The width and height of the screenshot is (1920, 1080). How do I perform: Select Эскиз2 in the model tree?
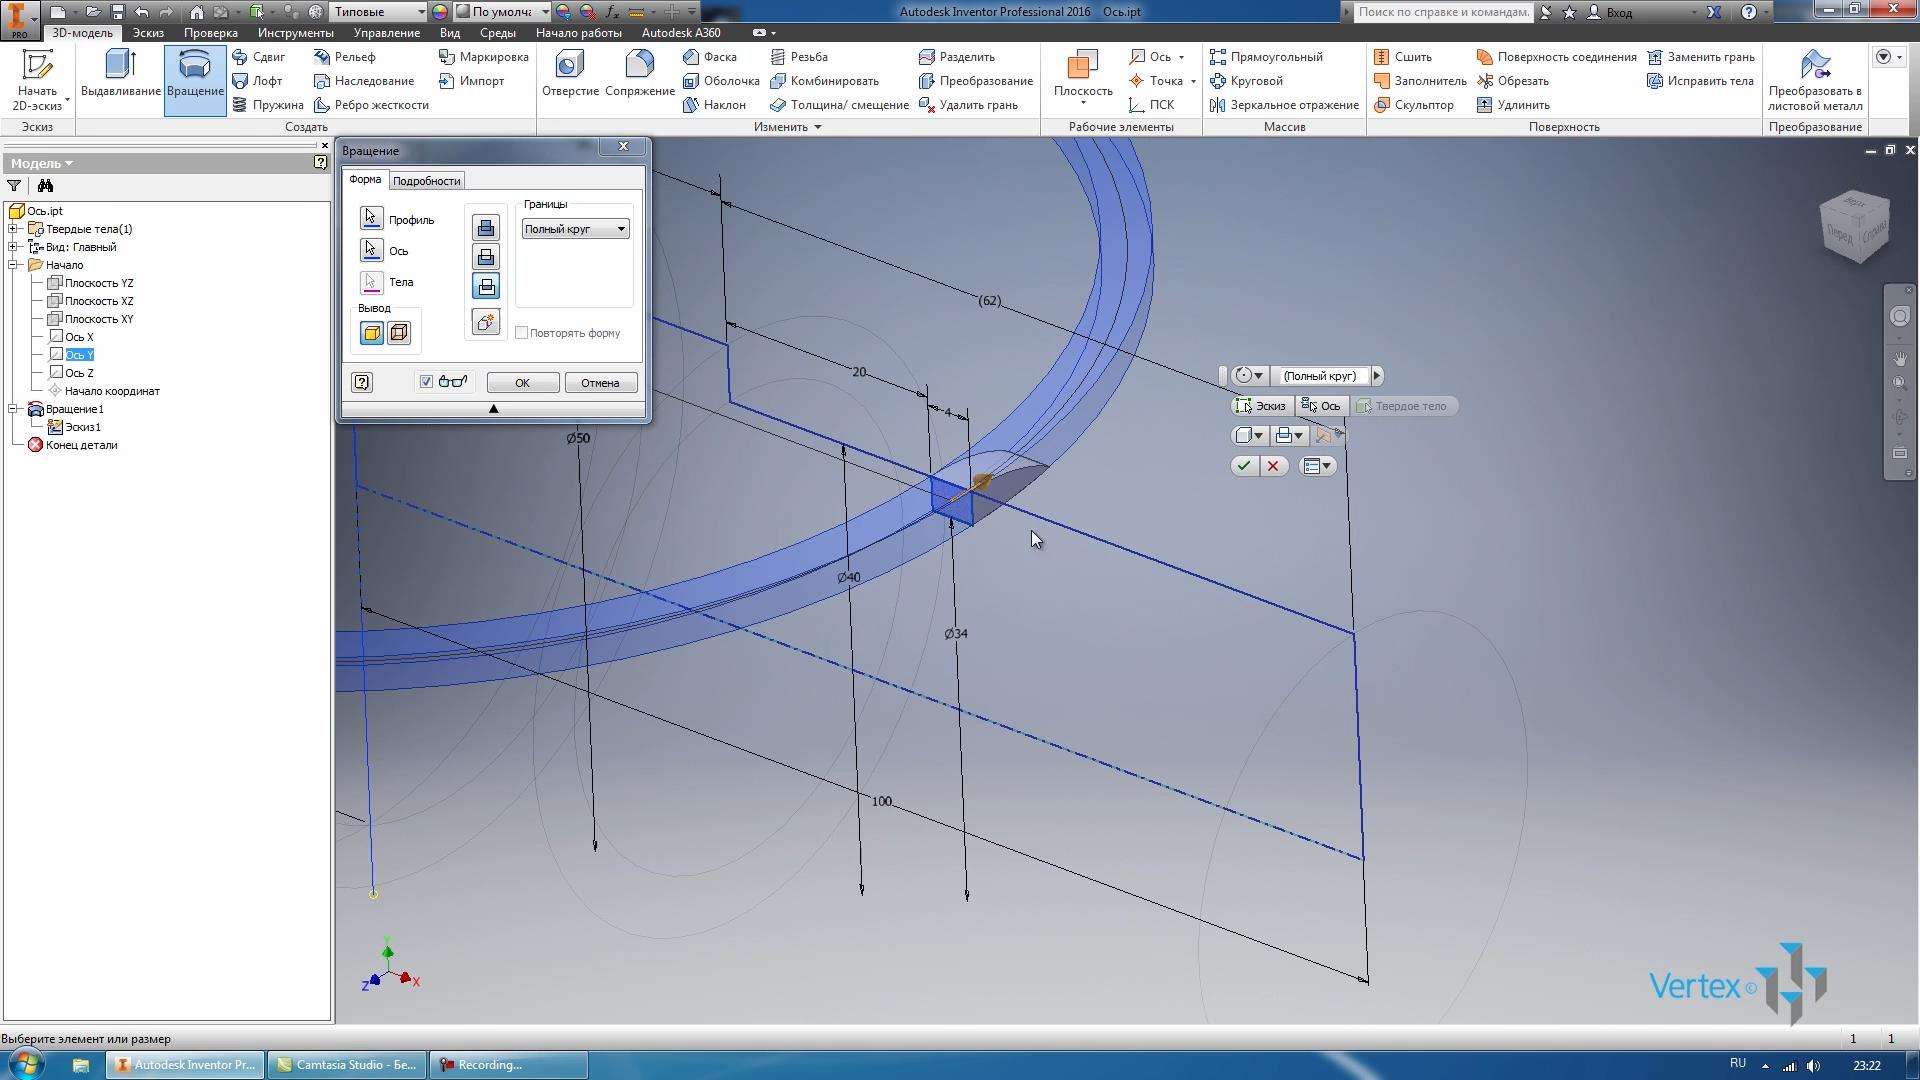[83, 426]
